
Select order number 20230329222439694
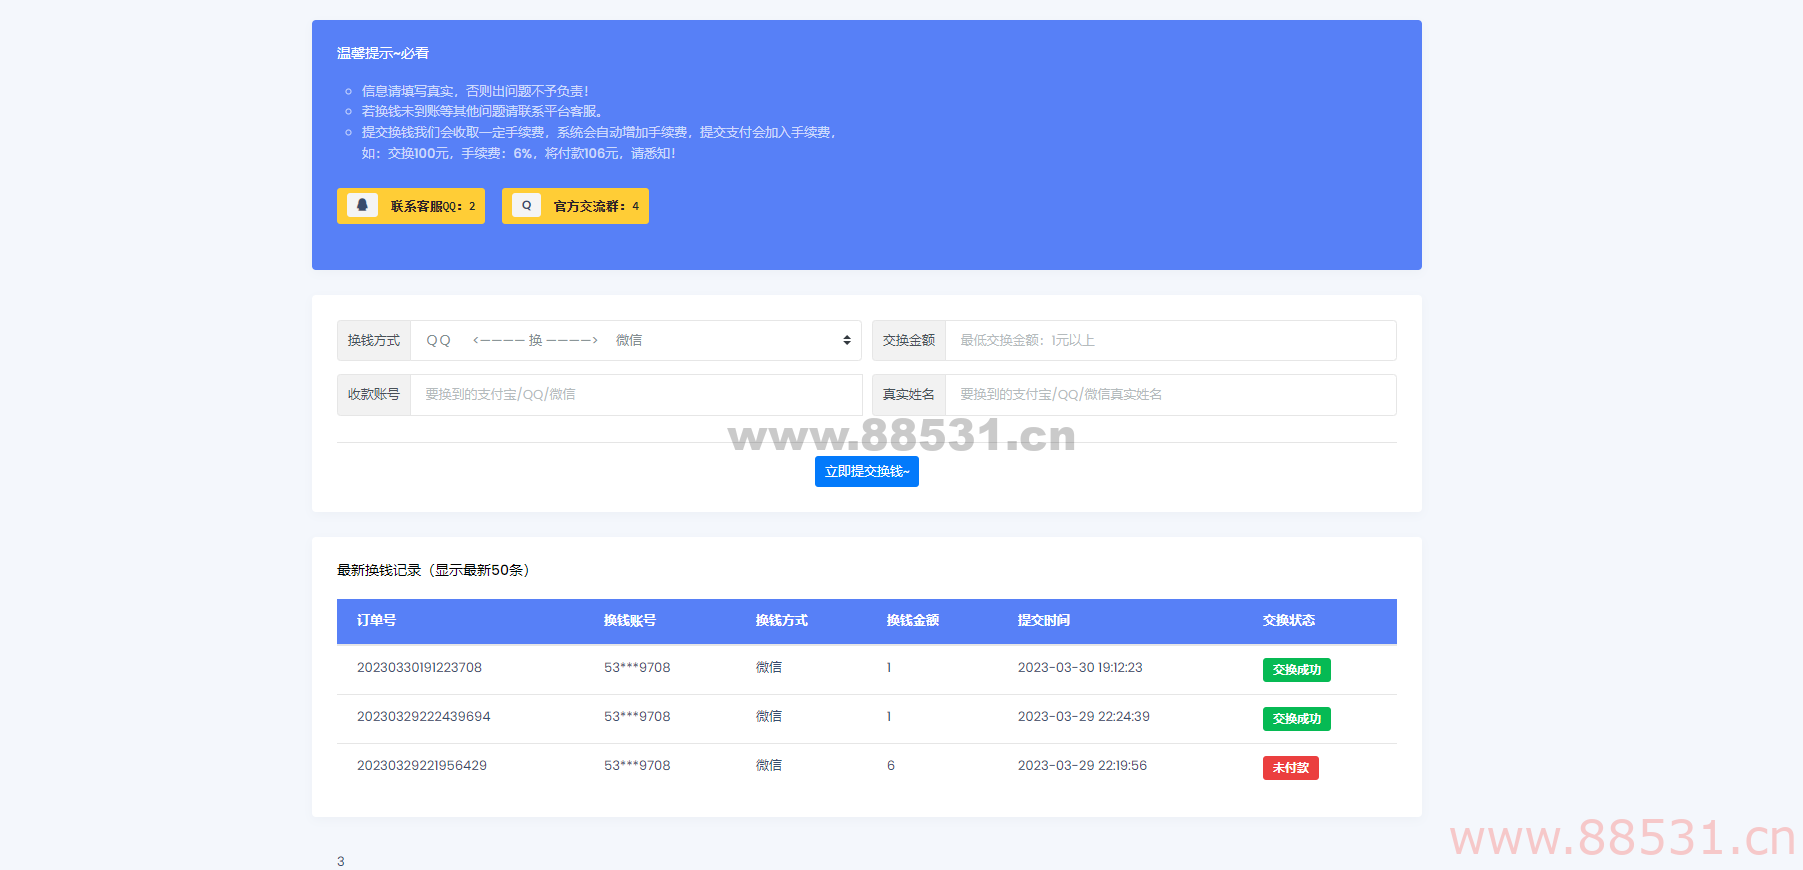[x=424, y=716]
